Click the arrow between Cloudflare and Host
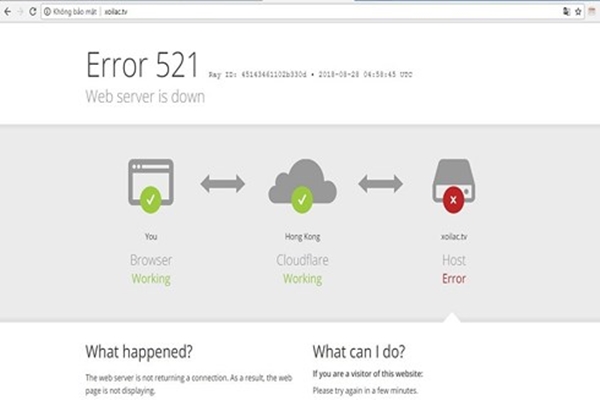600x400 pixels. click(380, 184)
